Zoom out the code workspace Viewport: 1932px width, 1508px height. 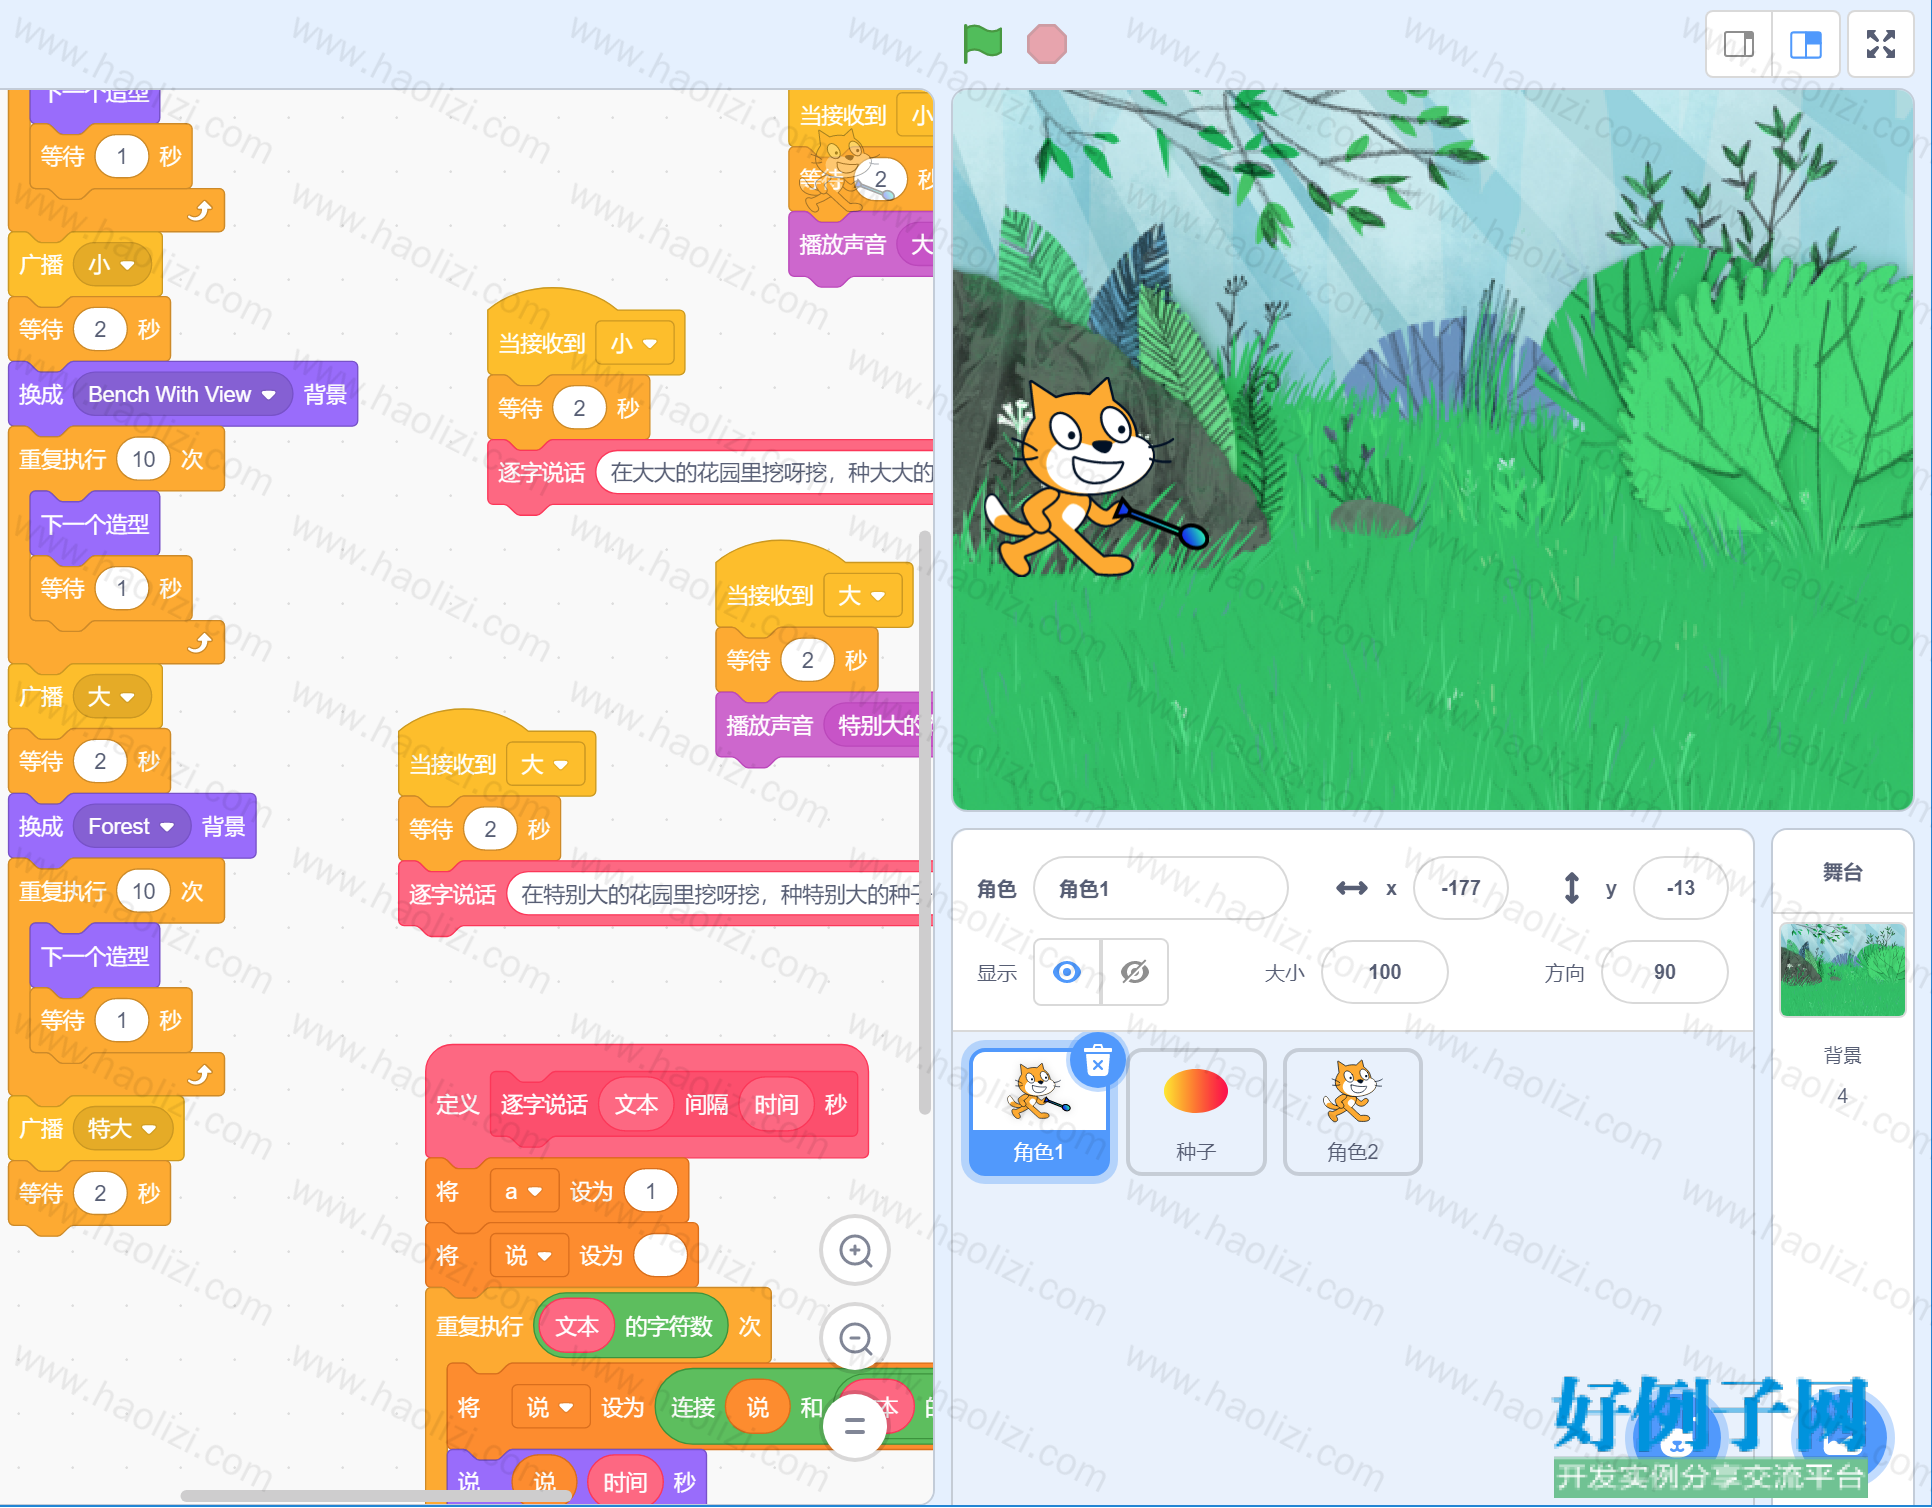pyautogui.click(x=855, y=1337)
